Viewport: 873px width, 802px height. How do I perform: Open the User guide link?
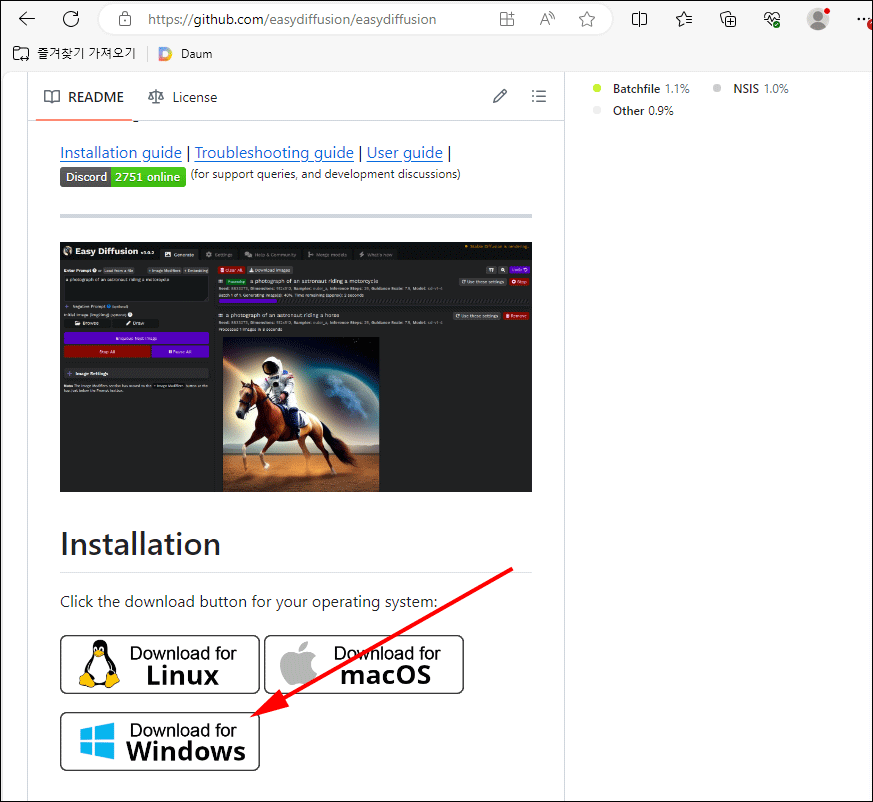point(405,153)
